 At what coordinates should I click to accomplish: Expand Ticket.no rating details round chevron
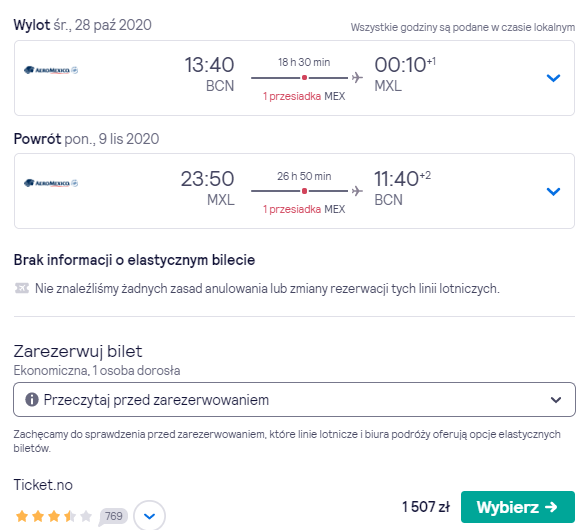click(x=149, y=516)
